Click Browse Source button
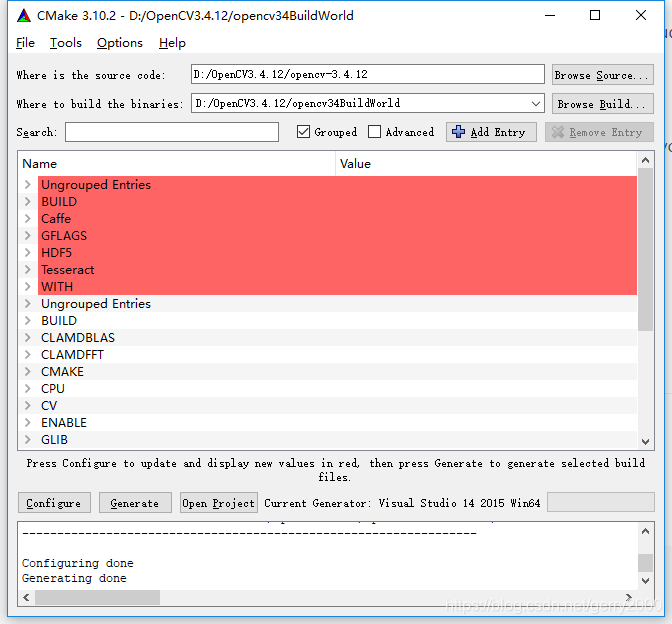 tap(603, 75)
